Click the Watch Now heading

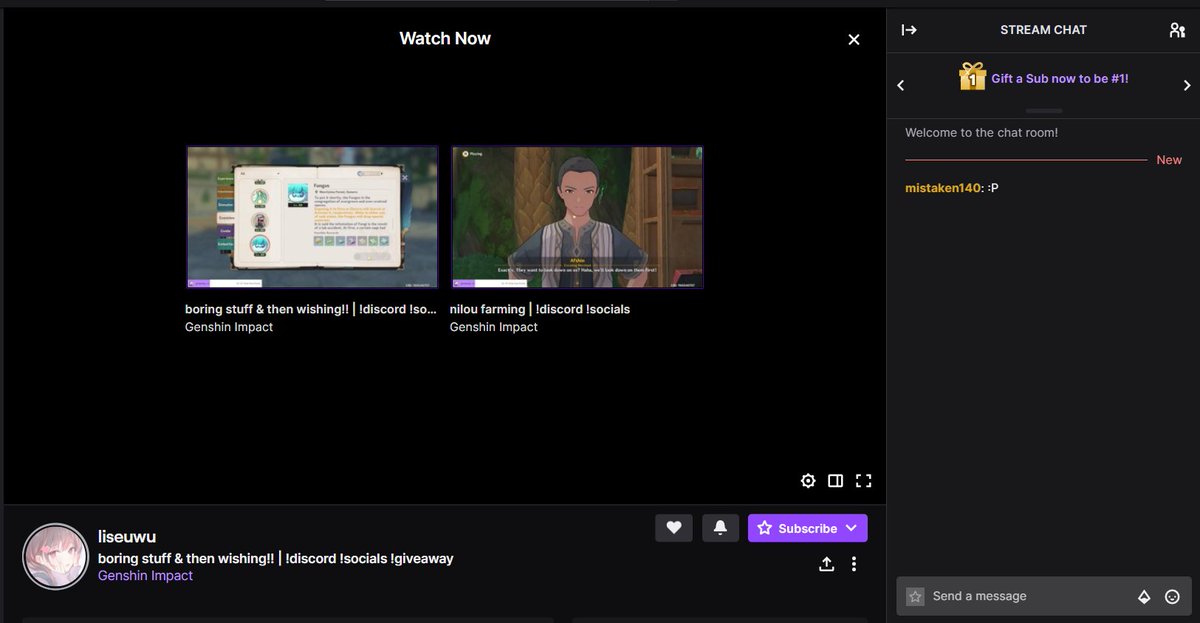445,38
